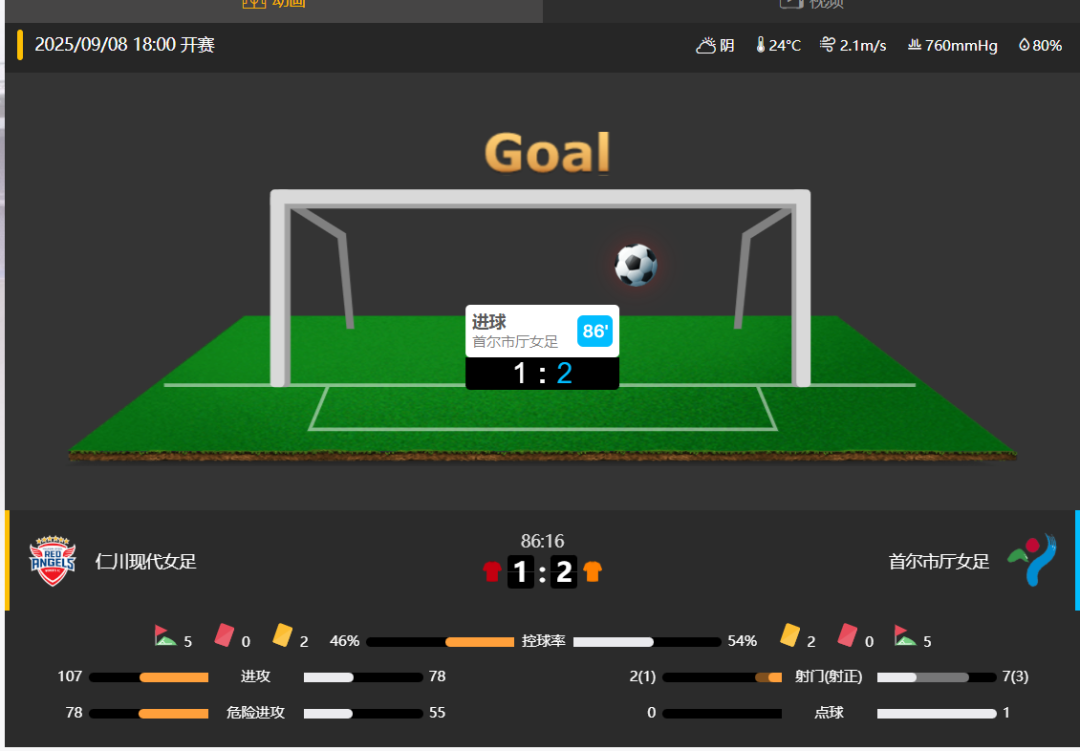1080x751 pixels.
Task: Open the 首尔市厅女足 team name link
Action: pyautogui.click(x=939, y=562)
